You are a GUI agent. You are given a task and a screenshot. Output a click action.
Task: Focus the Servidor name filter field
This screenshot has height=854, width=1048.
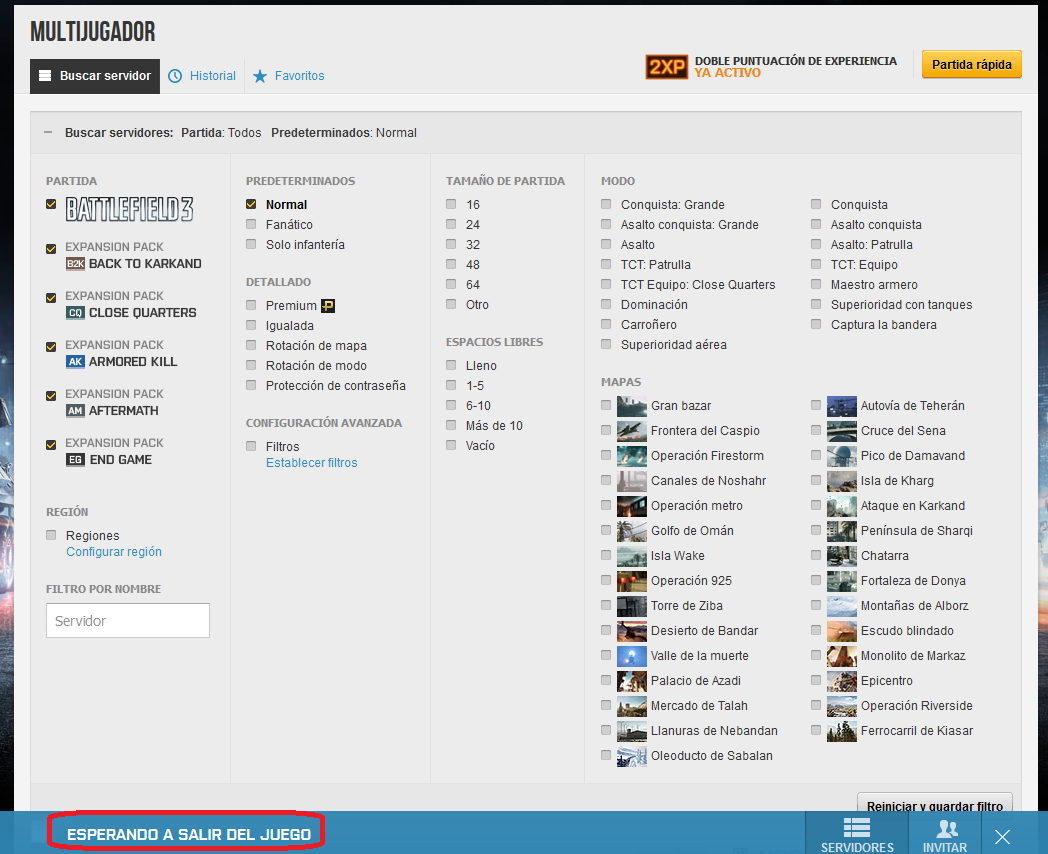pyautogui.click(x=128, y=621)
